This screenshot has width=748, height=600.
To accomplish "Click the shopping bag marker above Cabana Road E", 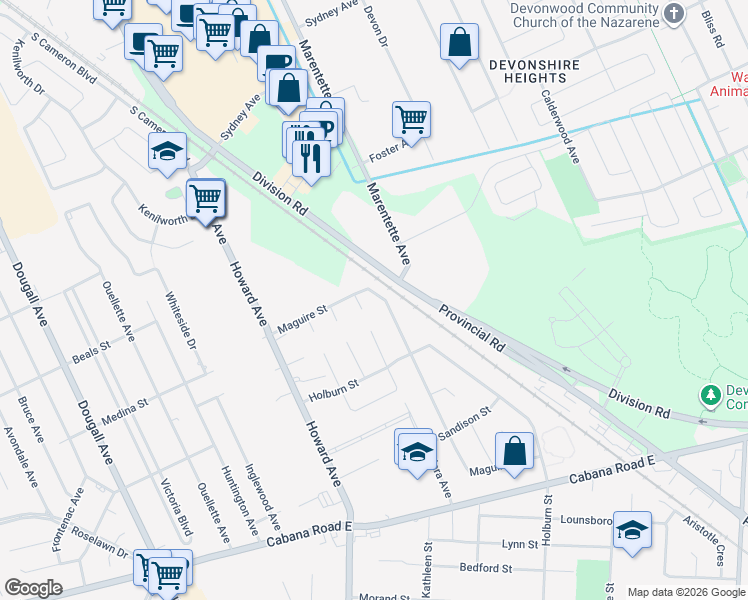I will 514,452.
